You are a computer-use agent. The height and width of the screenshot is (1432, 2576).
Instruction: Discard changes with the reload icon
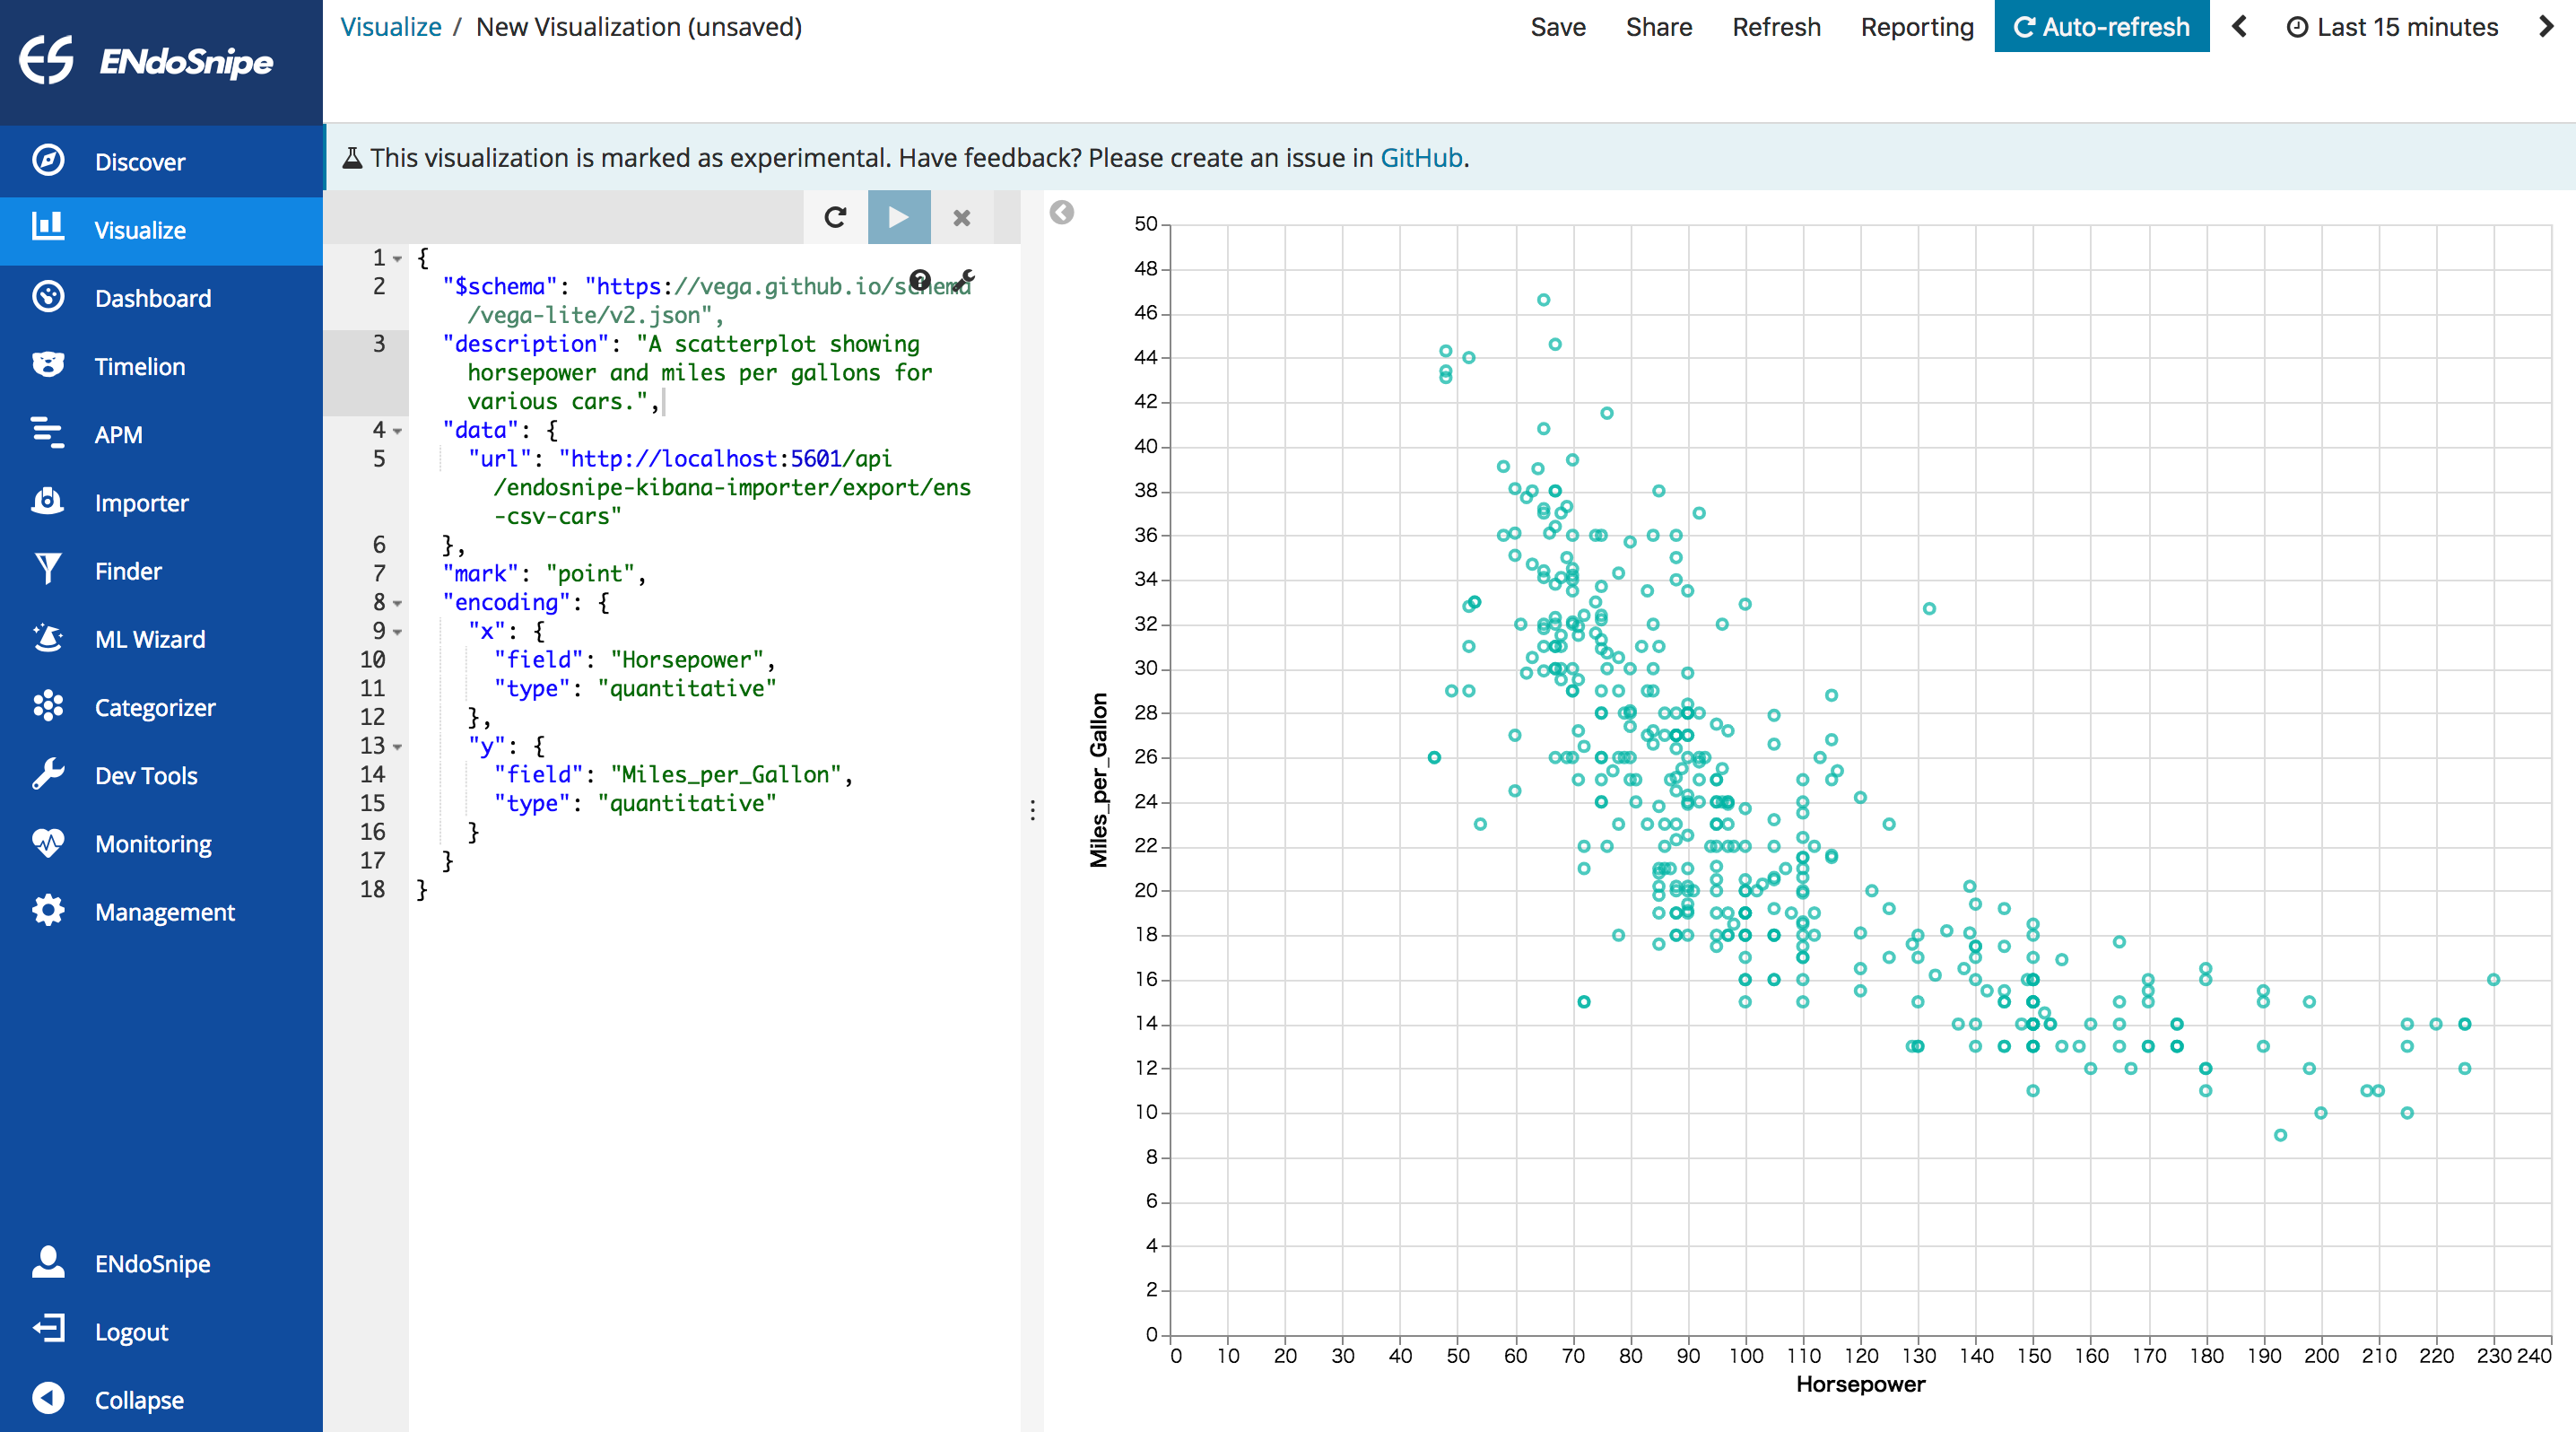(835, 217)
